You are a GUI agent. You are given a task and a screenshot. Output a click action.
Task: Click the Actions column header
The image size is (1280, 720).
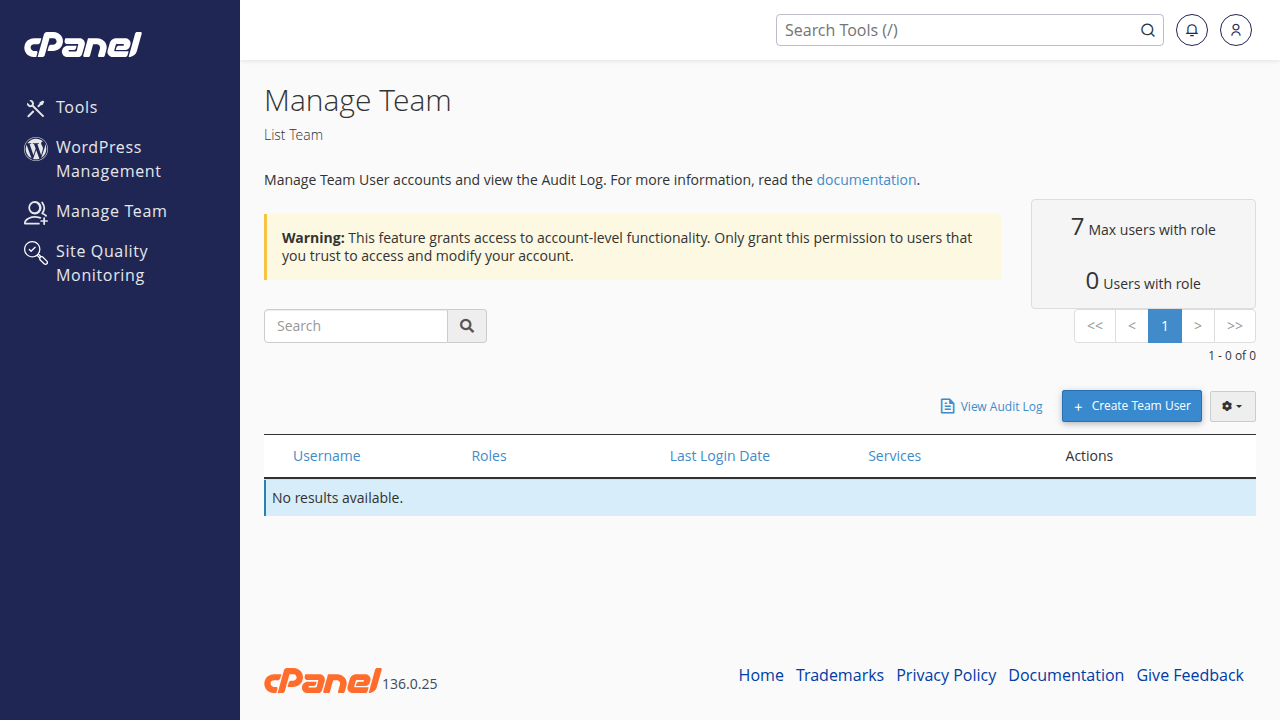point(1089,456)
